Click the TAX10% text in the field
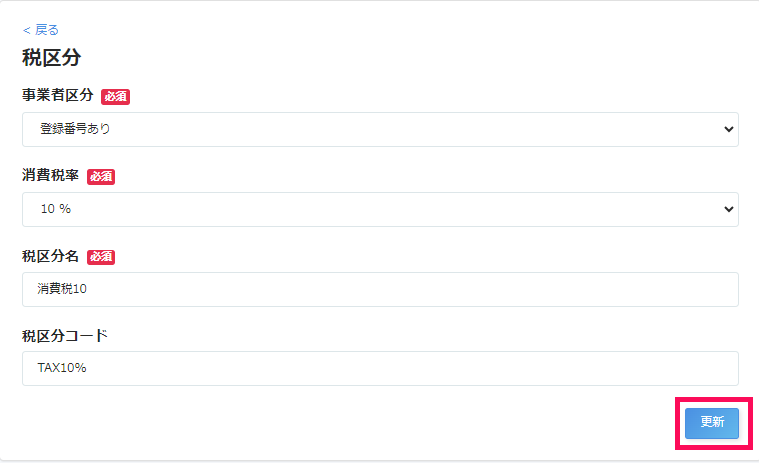 coord(64,368)
